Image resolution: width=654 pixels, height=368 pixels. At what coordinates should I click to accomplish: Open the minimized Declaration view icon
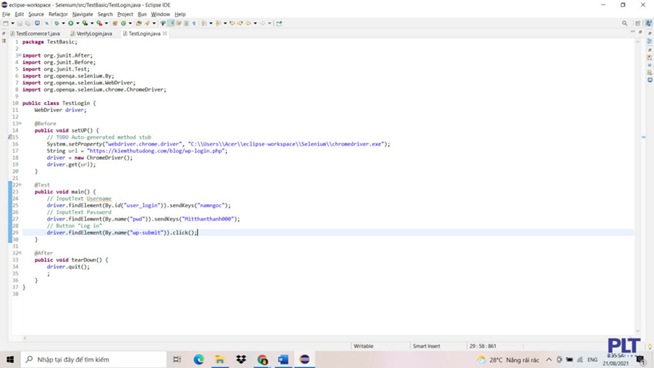pyautogui.click(x=650, y=73)
